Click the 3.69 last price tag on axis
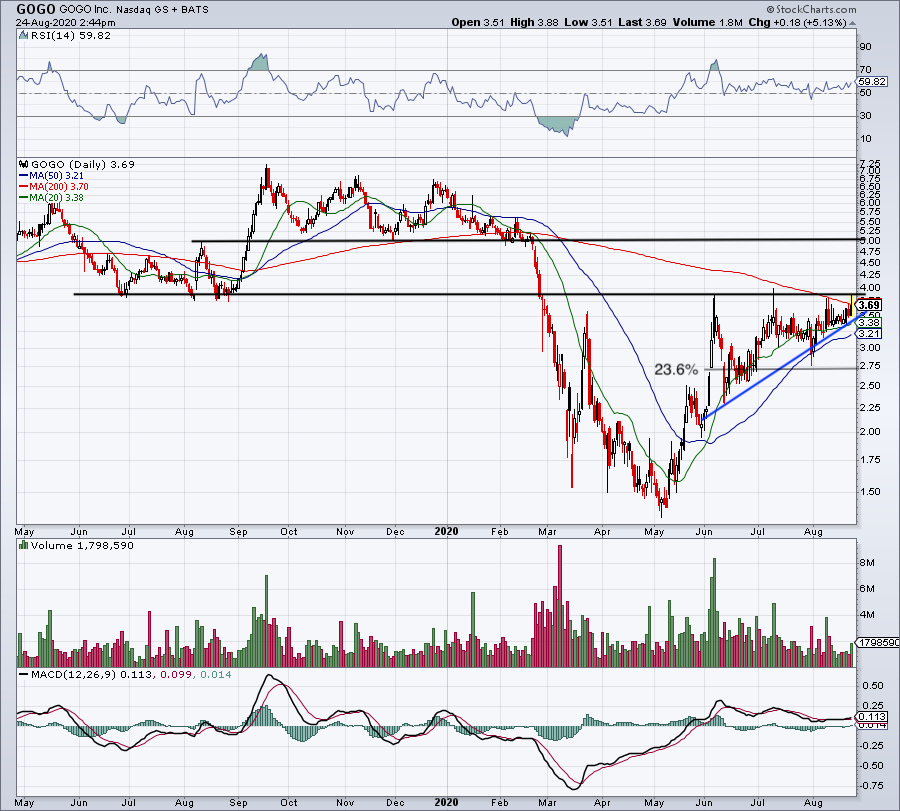900x811 pixels. coord(870,305)
